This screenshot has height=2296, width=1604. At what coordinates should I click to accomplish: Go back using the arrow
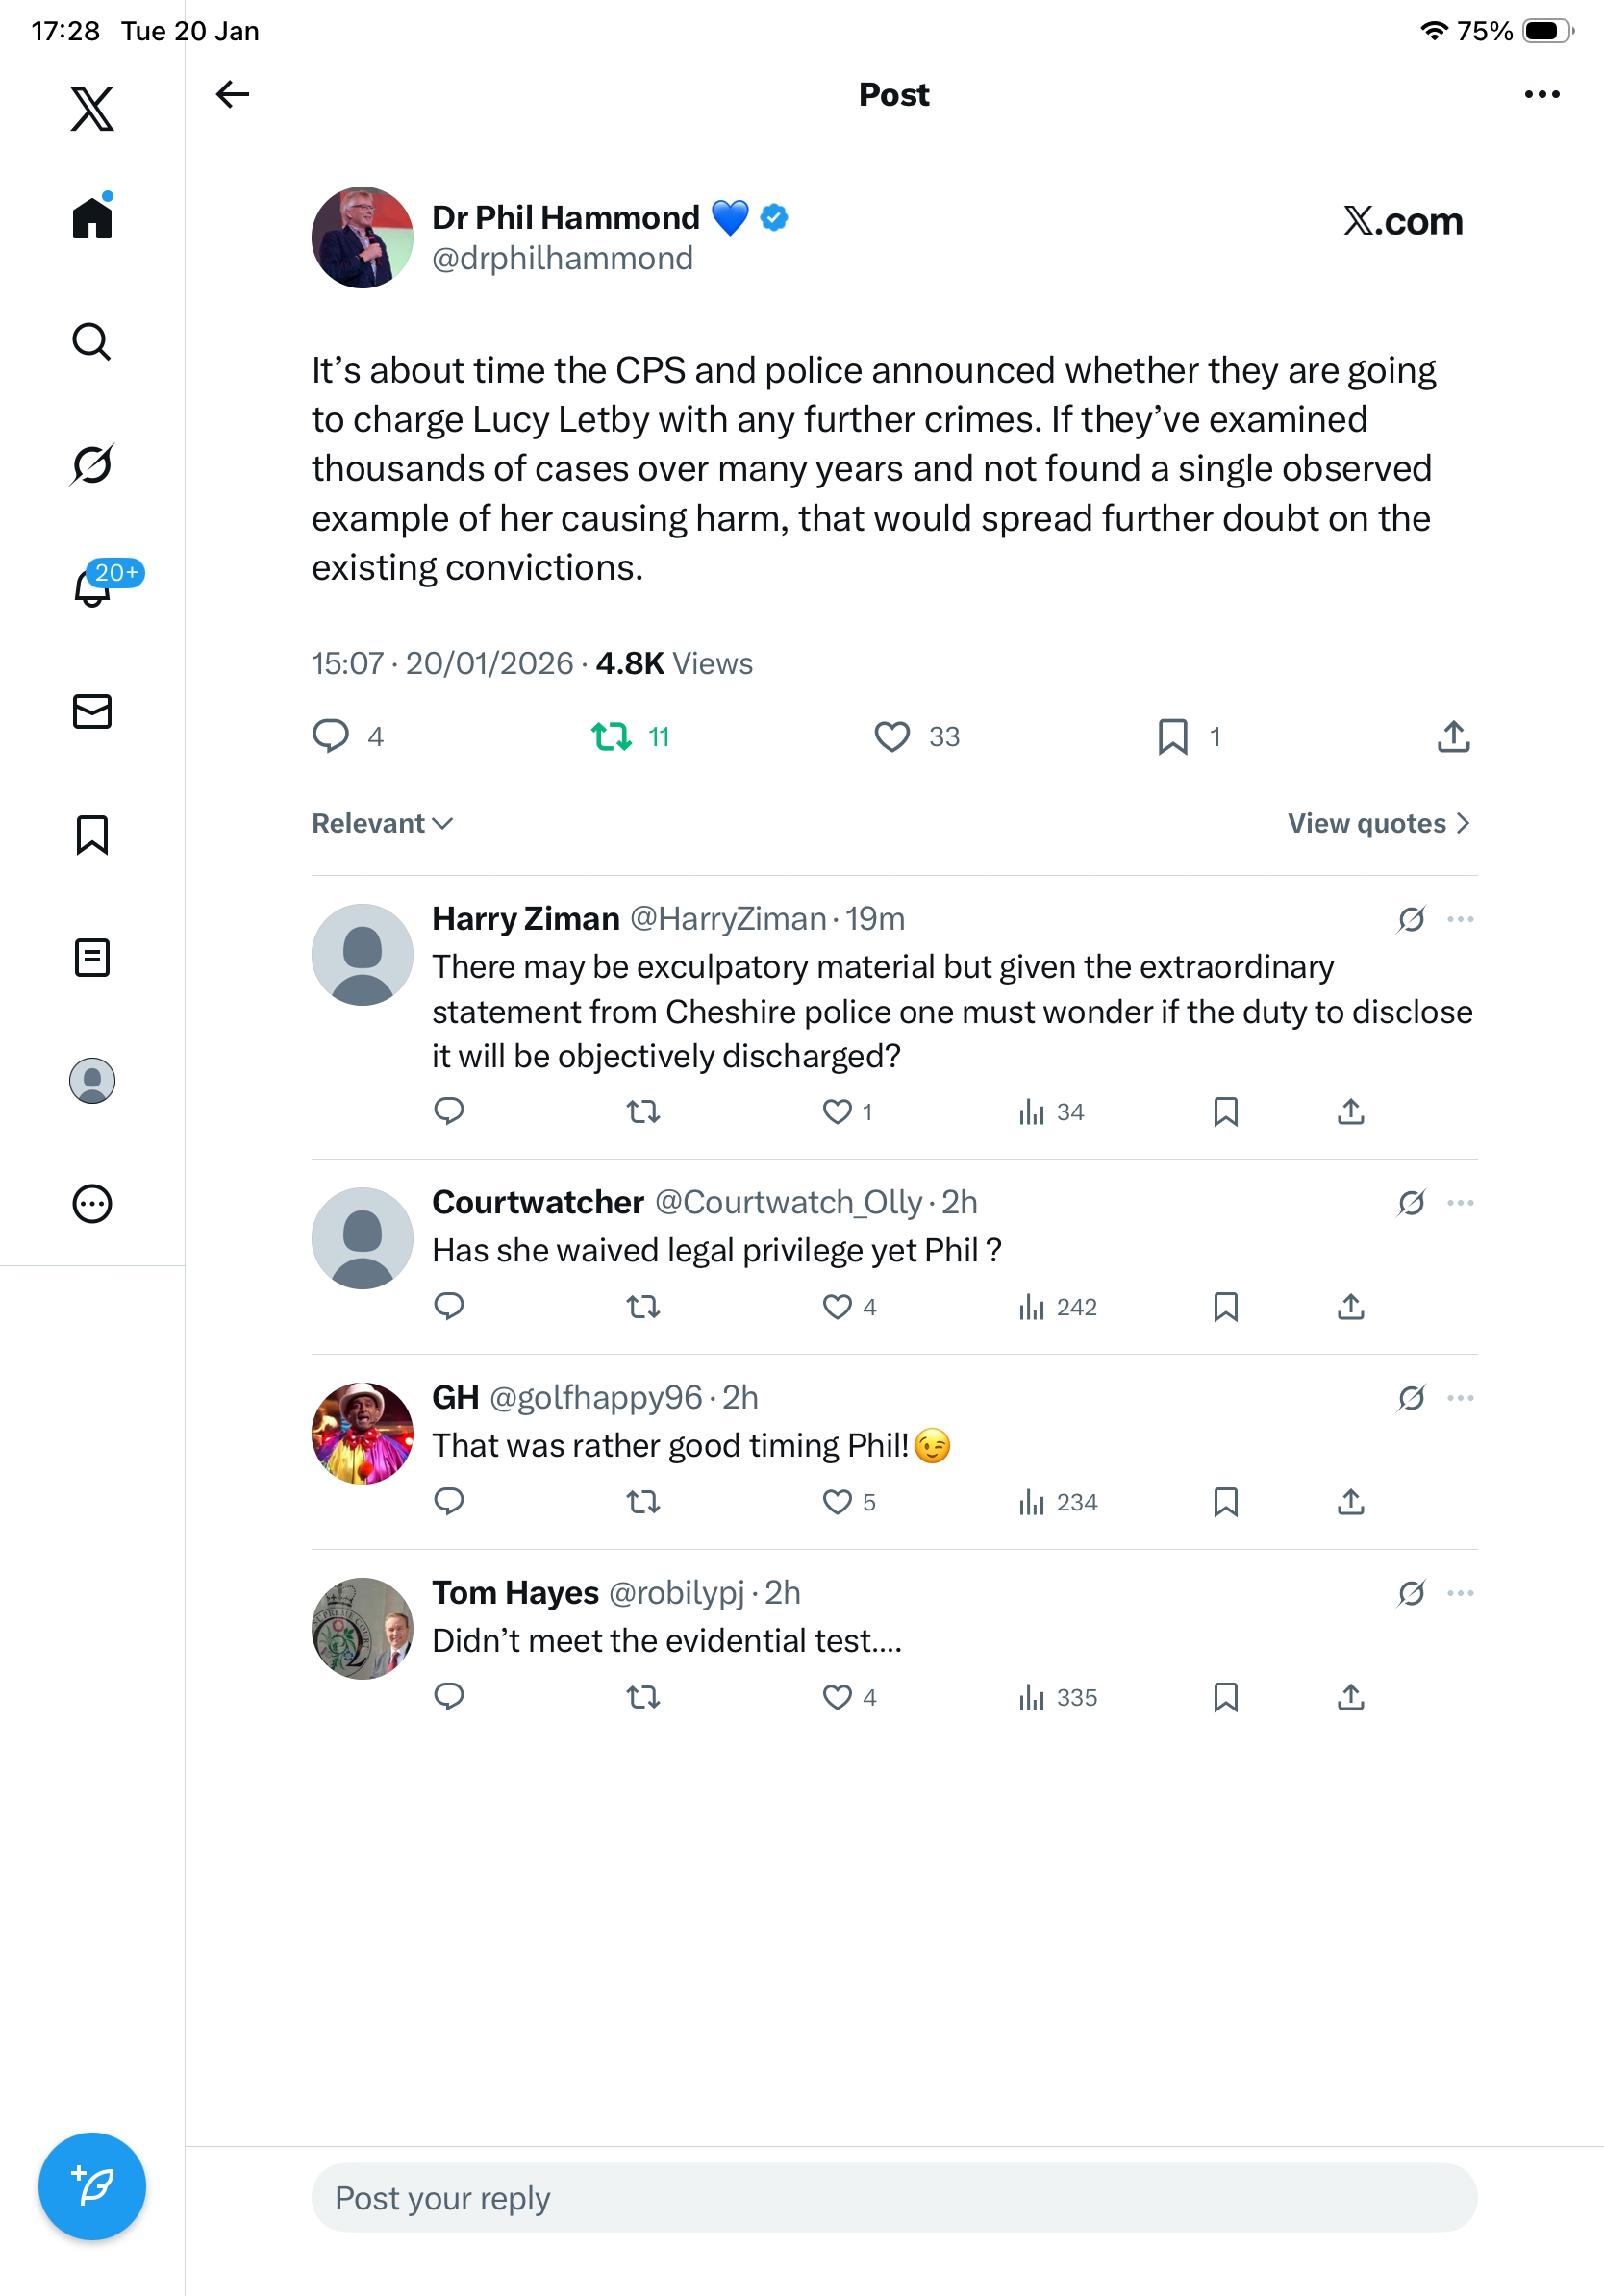click(x=232, y=95)
